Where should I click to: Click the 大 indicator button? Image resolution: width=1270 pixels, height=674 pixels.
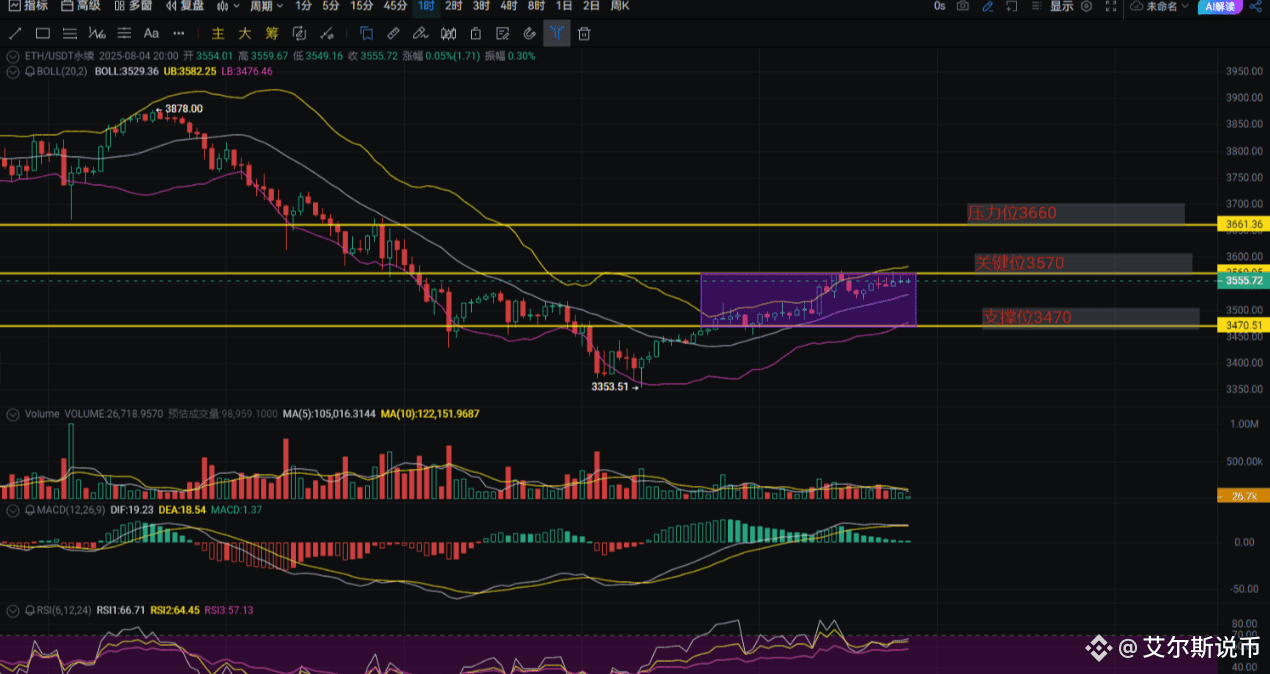point(245,33)
